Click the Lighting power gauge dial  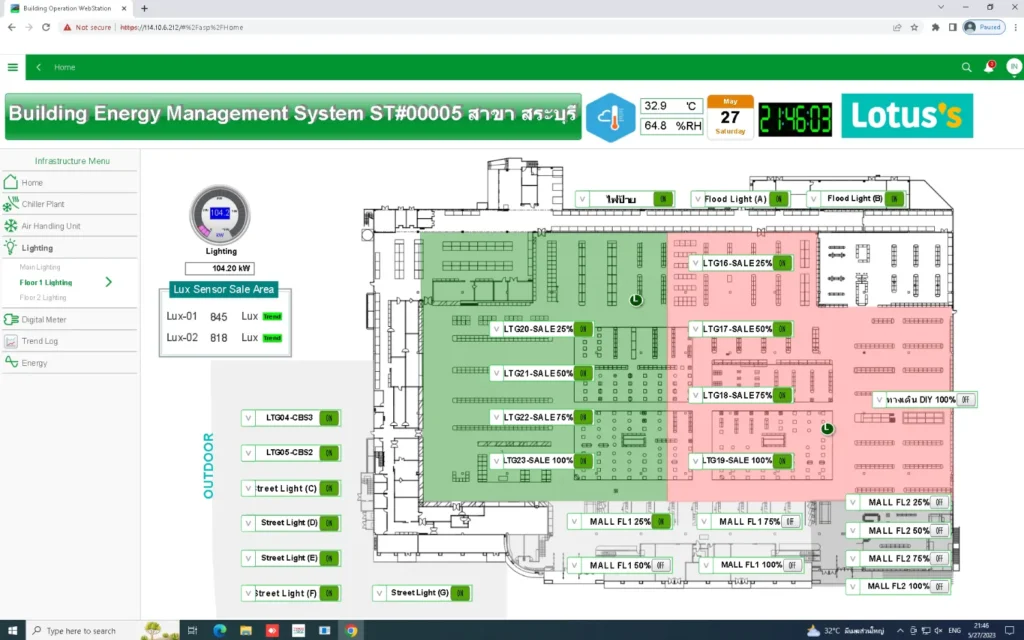pos(220,215)
